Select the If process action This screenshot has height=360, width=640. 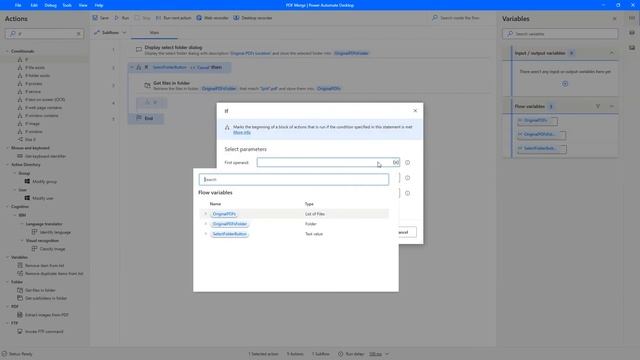coord(33,84)
